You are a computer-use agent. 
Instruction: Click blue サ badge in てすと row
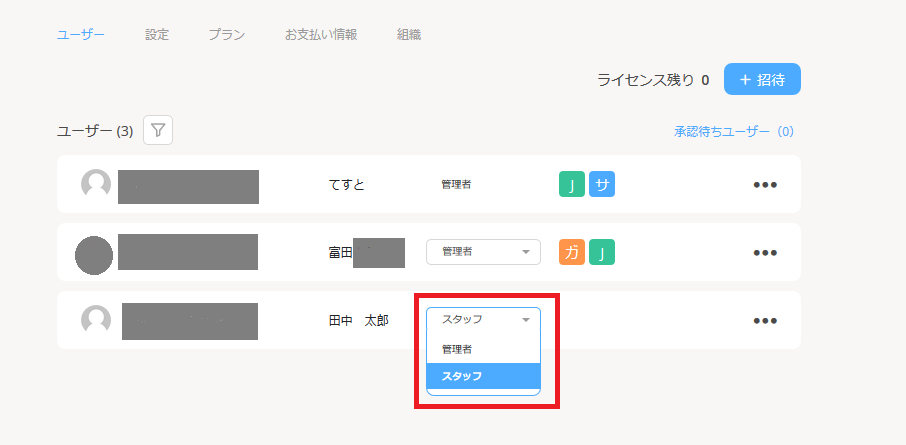(x=602, y=184)
